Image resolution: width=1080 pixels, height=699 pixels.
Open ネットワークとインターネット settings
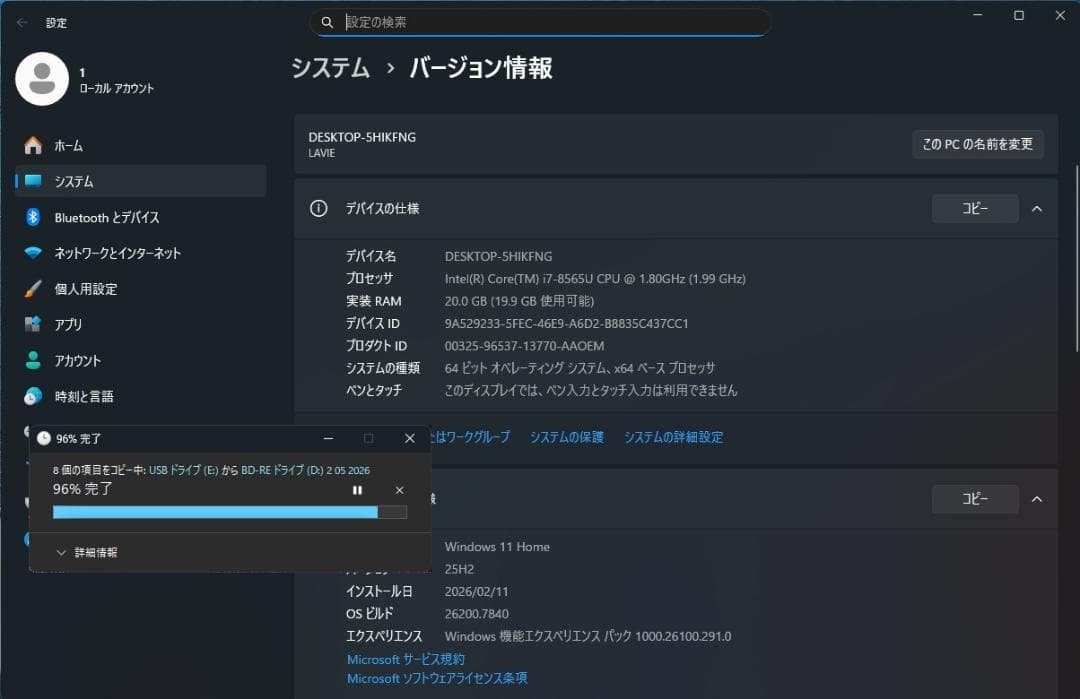pos(141,253)
